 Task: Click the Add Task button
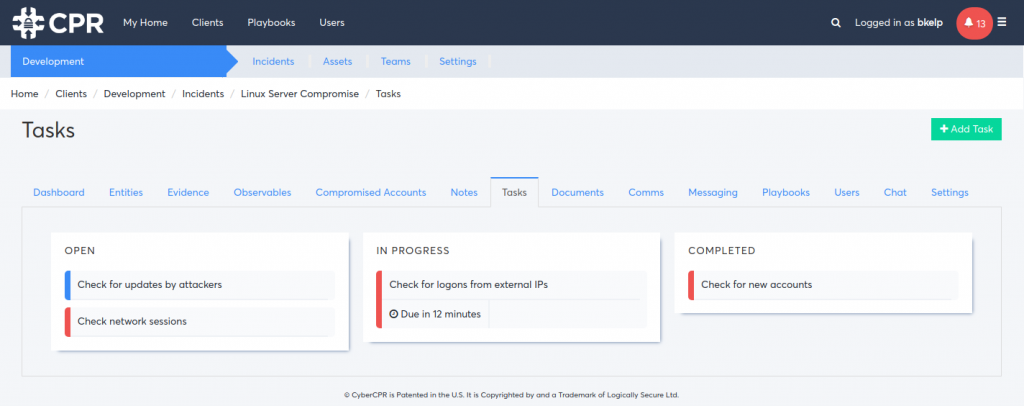[x=966, y=129]
